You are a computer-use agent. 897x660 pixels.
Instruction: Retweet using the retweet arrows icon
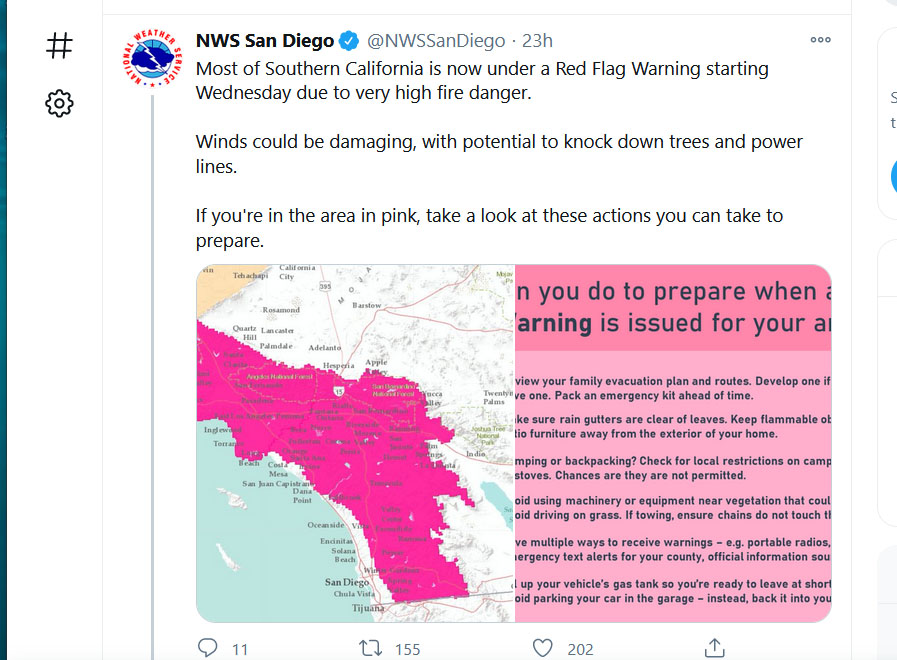pos(370,648)
